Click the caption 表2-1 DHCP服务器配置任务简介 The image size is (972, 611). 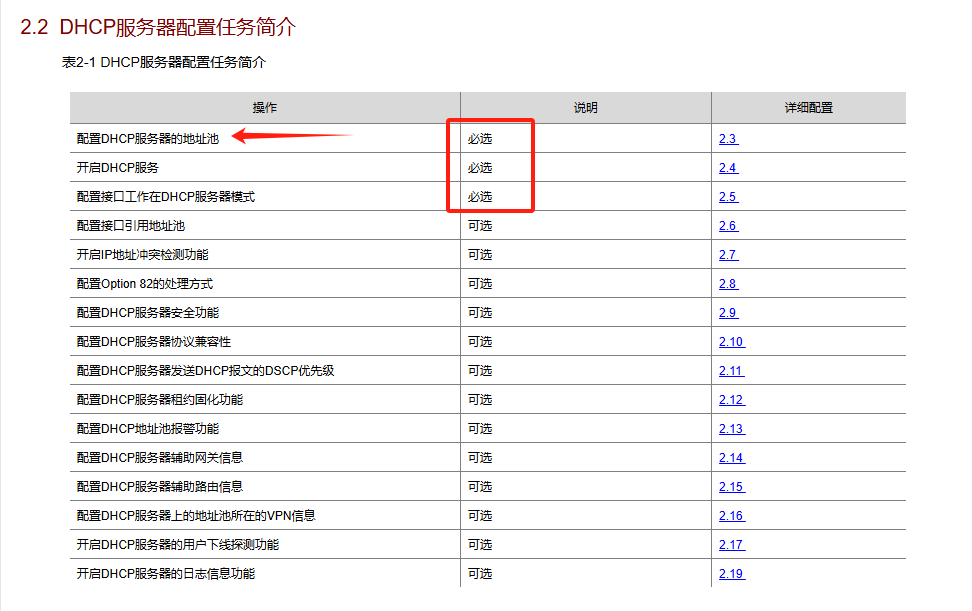[x=164, y=62]
